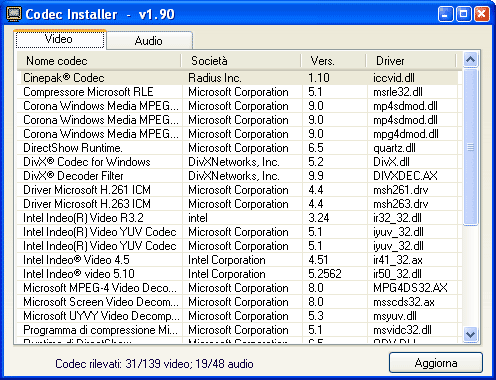496x380 pixels.
Task: Select Compressore Microsoft RLE row
Action: click(x=239, y=92)
